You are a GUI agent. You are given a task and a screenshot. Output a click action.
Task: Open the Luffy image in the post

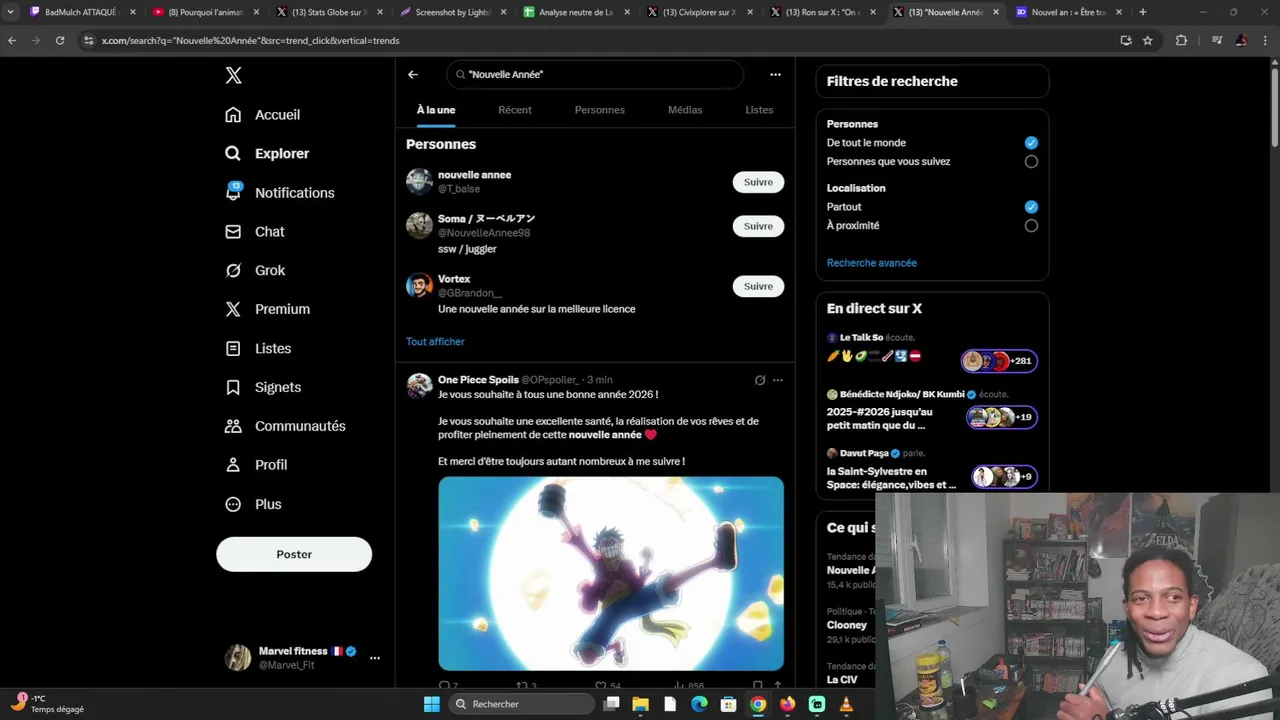tap(611, 573)
